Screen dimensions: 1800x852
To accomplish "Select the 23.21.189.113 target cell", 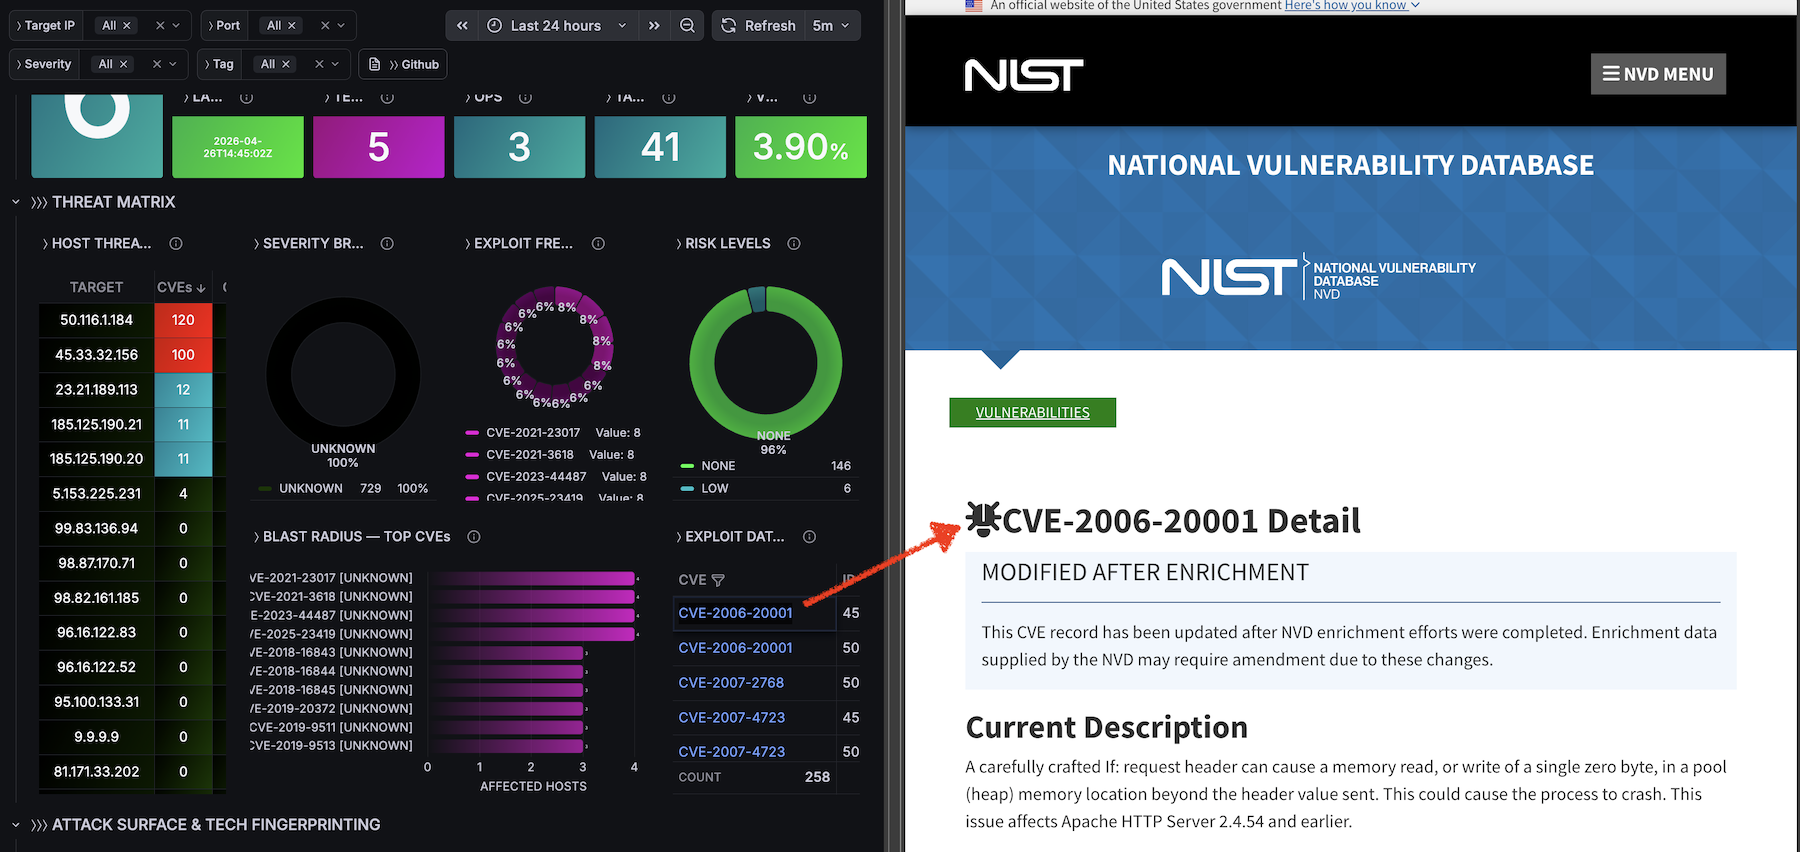I will [x=97, y=390].
